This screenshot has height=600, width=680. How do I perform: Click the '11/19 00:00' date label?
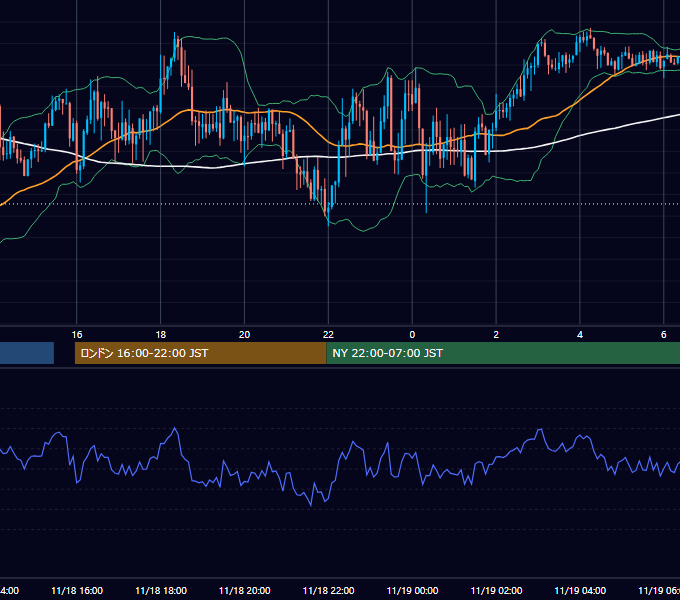(412, 590)
